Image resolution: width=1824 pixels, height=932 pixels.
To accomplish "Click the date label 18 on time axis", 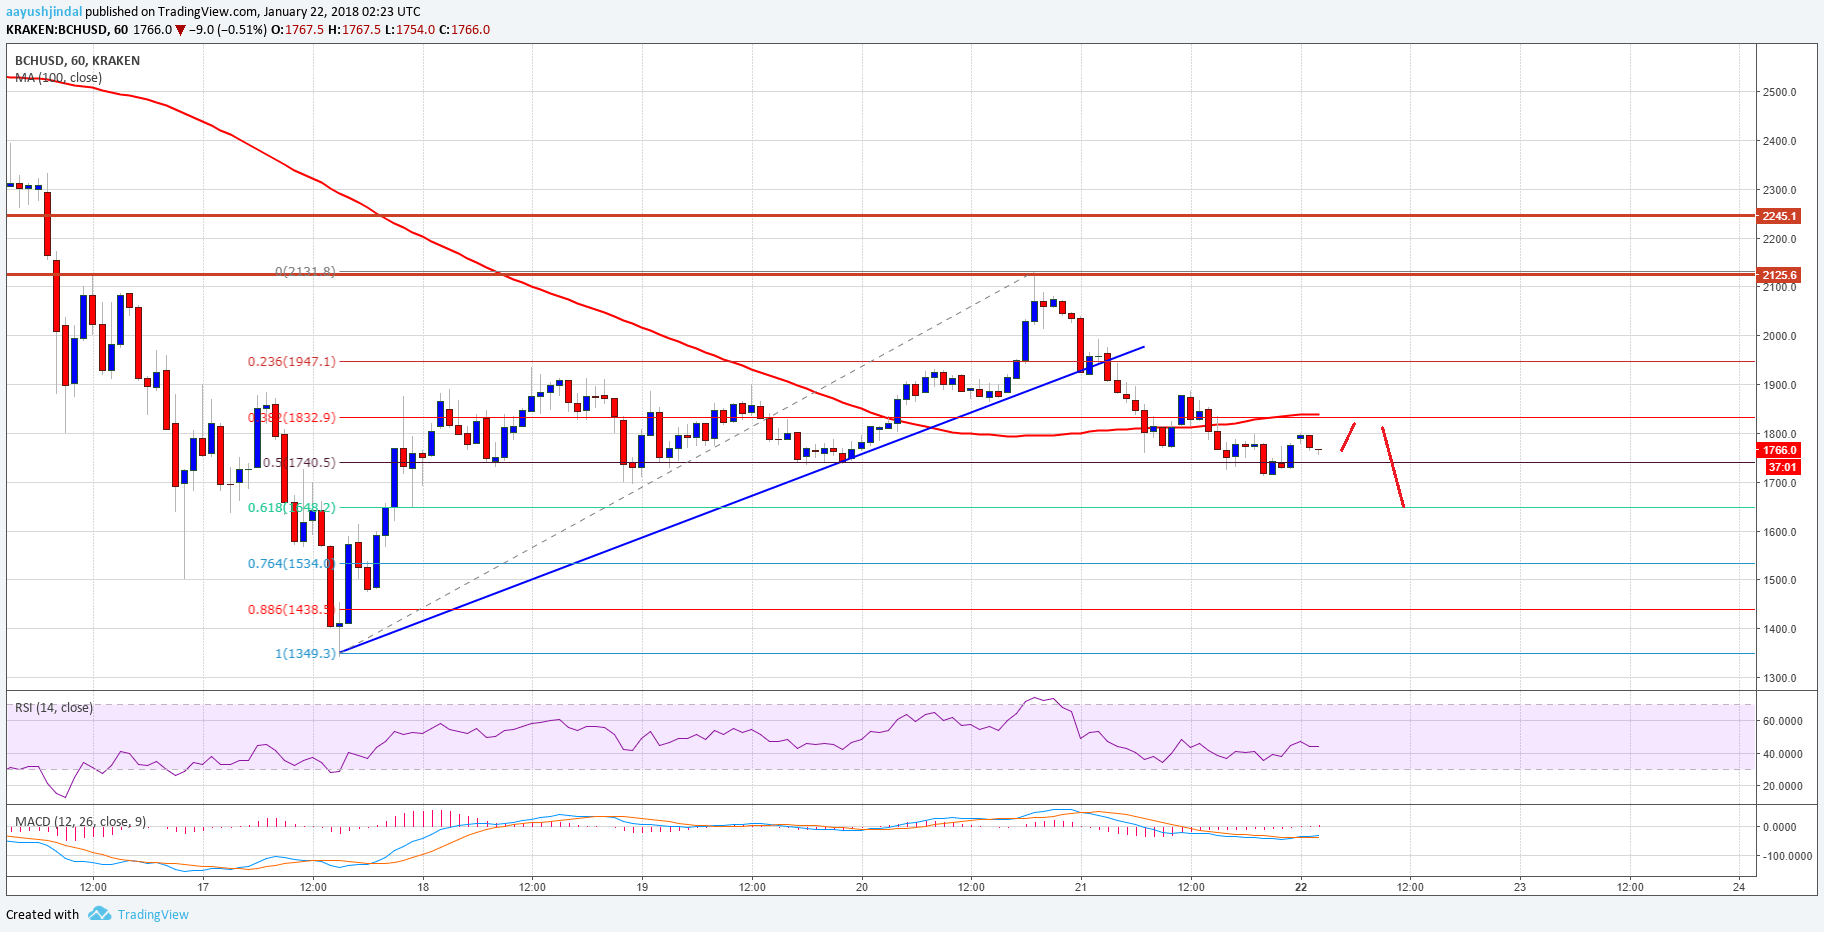I will tap(423, 887).
